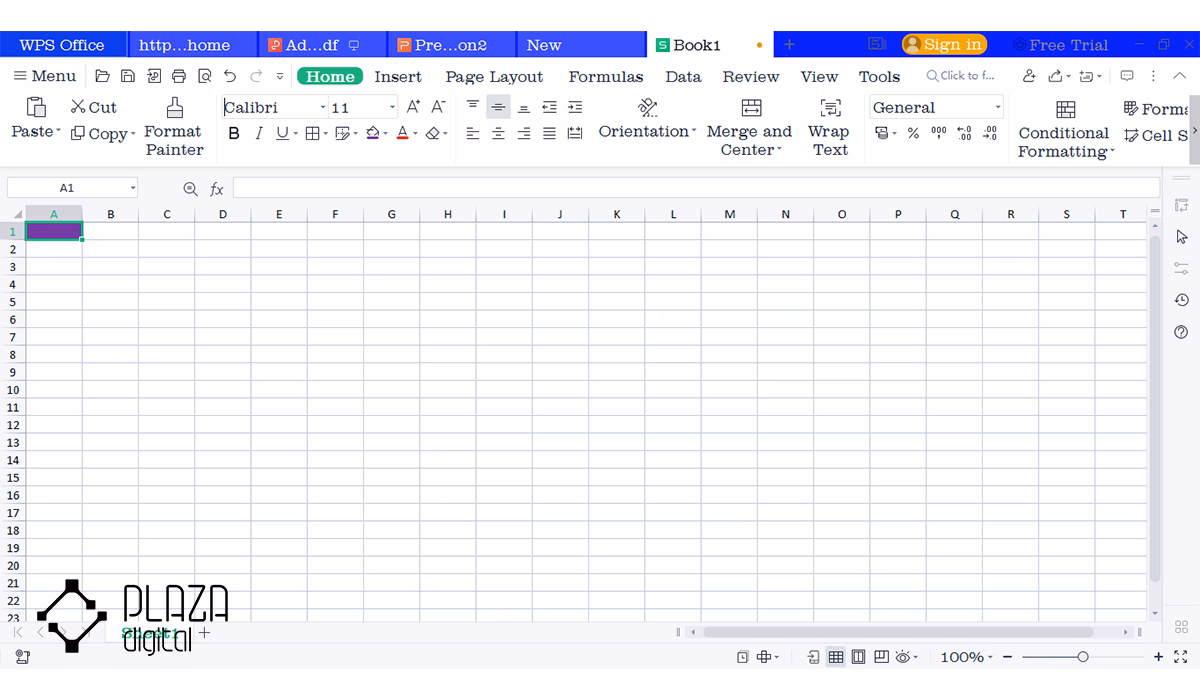Increase decimal places icon
The image size is (1200, 700).
coord(964,133)
